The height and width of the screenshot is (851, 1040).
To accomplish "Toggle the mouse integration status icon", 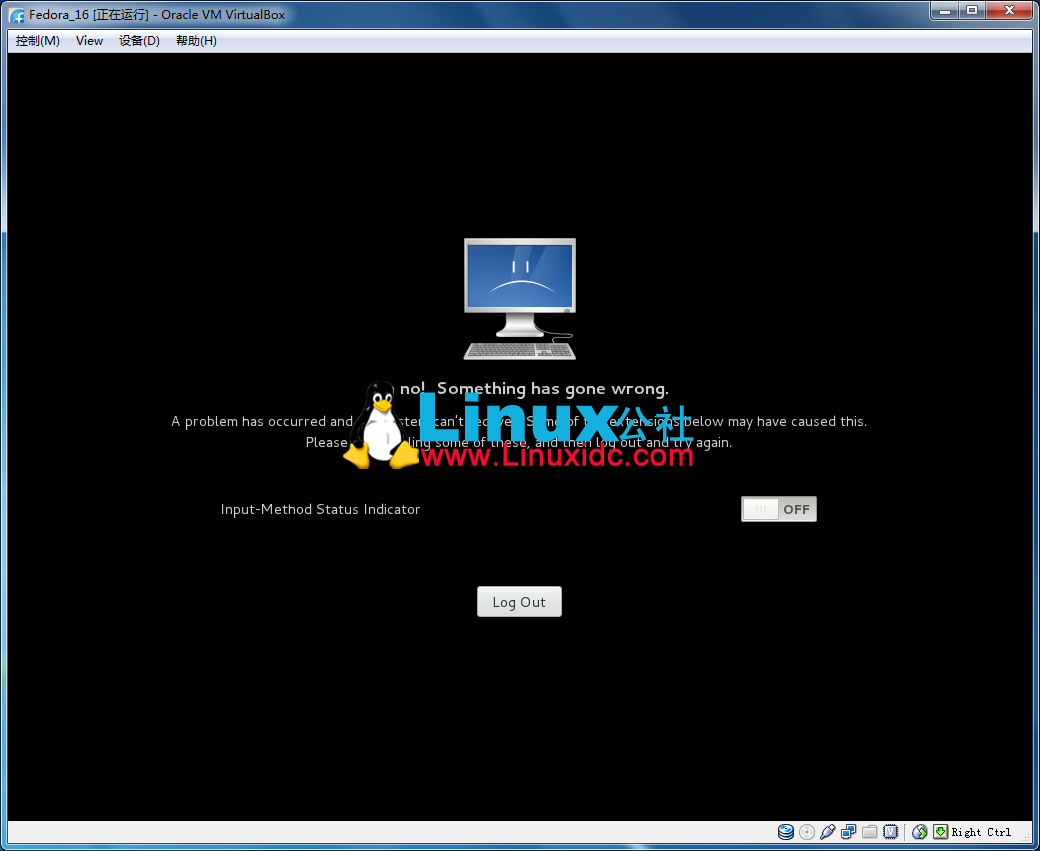I will point(919,831).
